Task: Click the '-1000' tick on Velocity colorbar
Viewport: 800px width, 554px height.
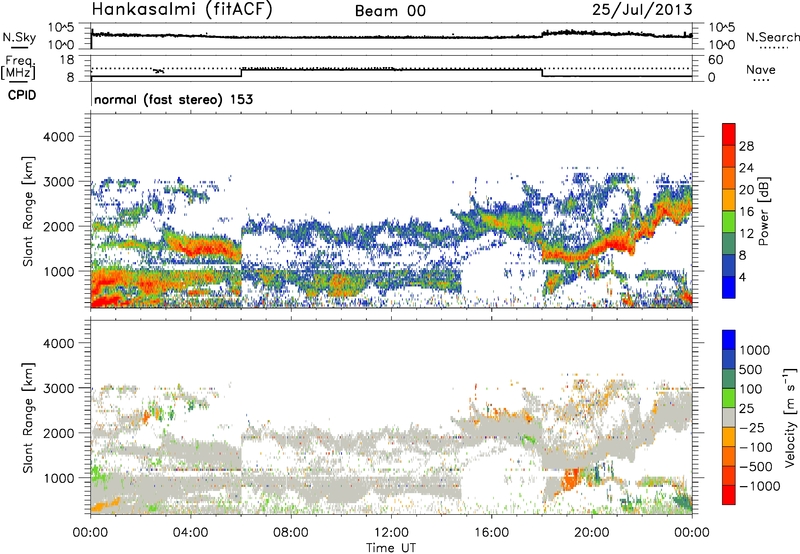Action: point(759,486)
